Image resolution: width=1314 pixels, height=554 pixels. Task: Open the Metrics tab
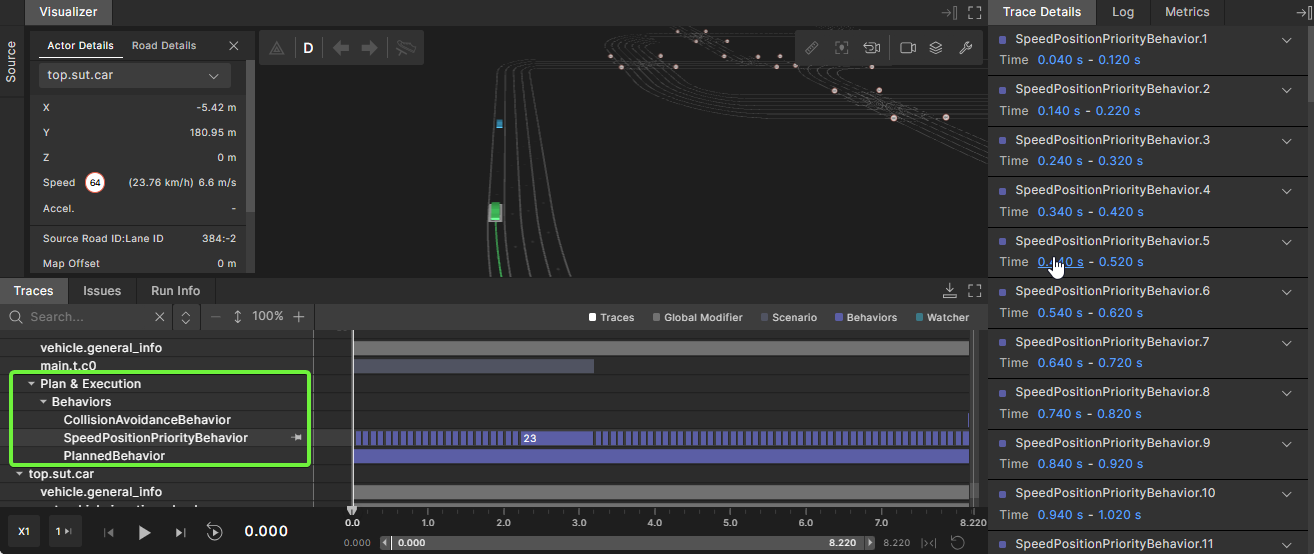point(1187,12)
